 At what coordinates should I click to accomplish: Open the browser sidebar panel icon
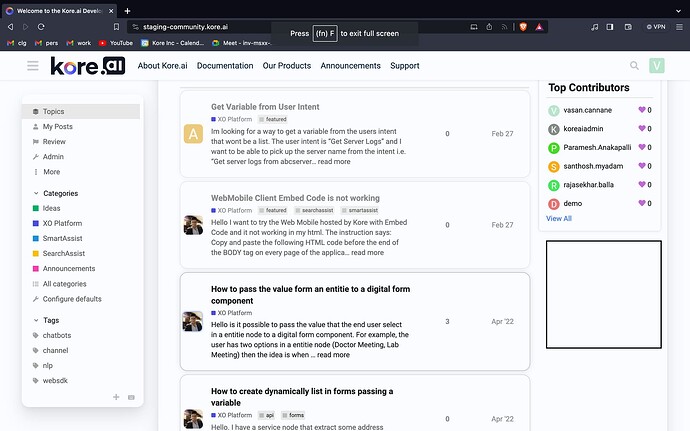pos(609,27)
